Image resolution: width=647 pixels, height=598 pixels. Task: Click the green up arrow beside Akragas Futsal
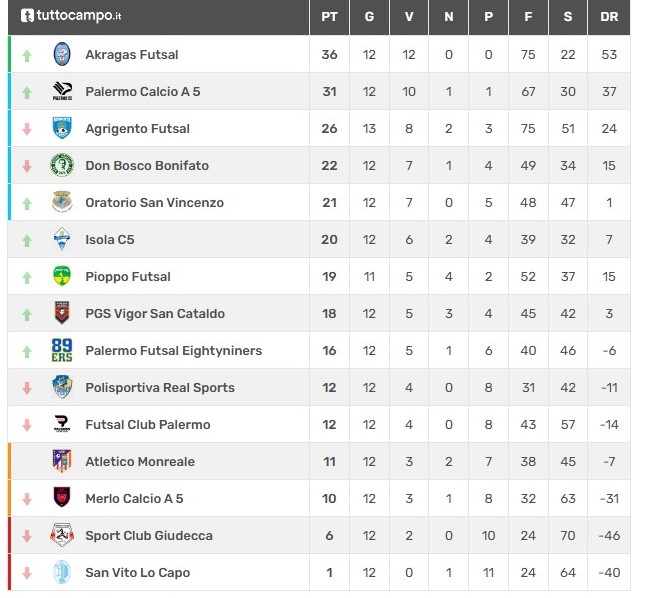click(27, 55)
